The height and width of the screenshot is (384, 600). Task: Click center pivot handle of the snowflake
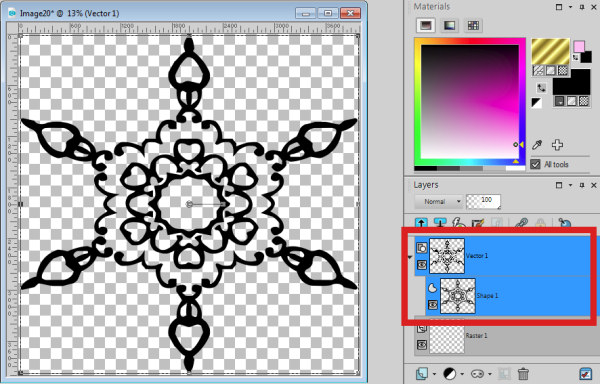click(x=189, y=204)
